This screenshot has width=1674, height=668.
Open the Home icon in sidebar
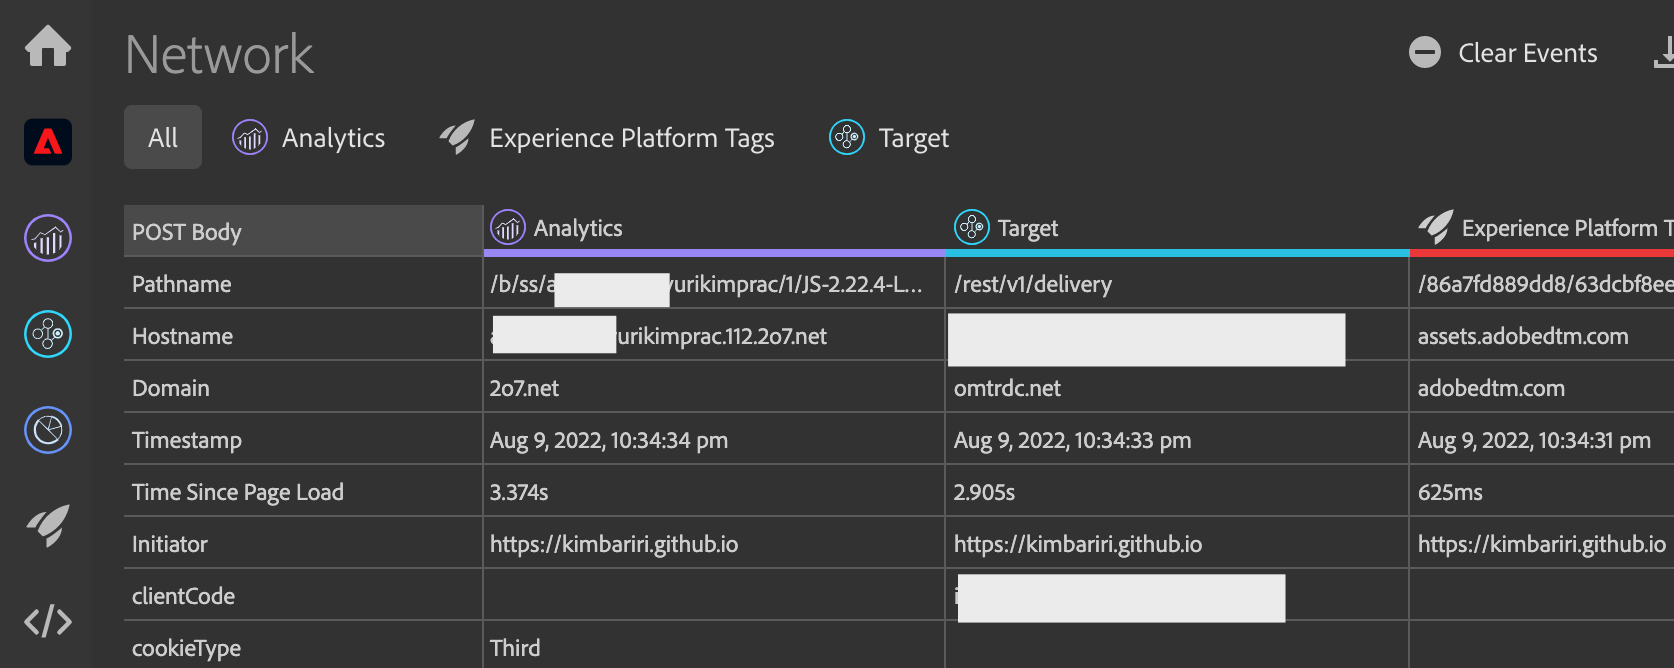47,47
